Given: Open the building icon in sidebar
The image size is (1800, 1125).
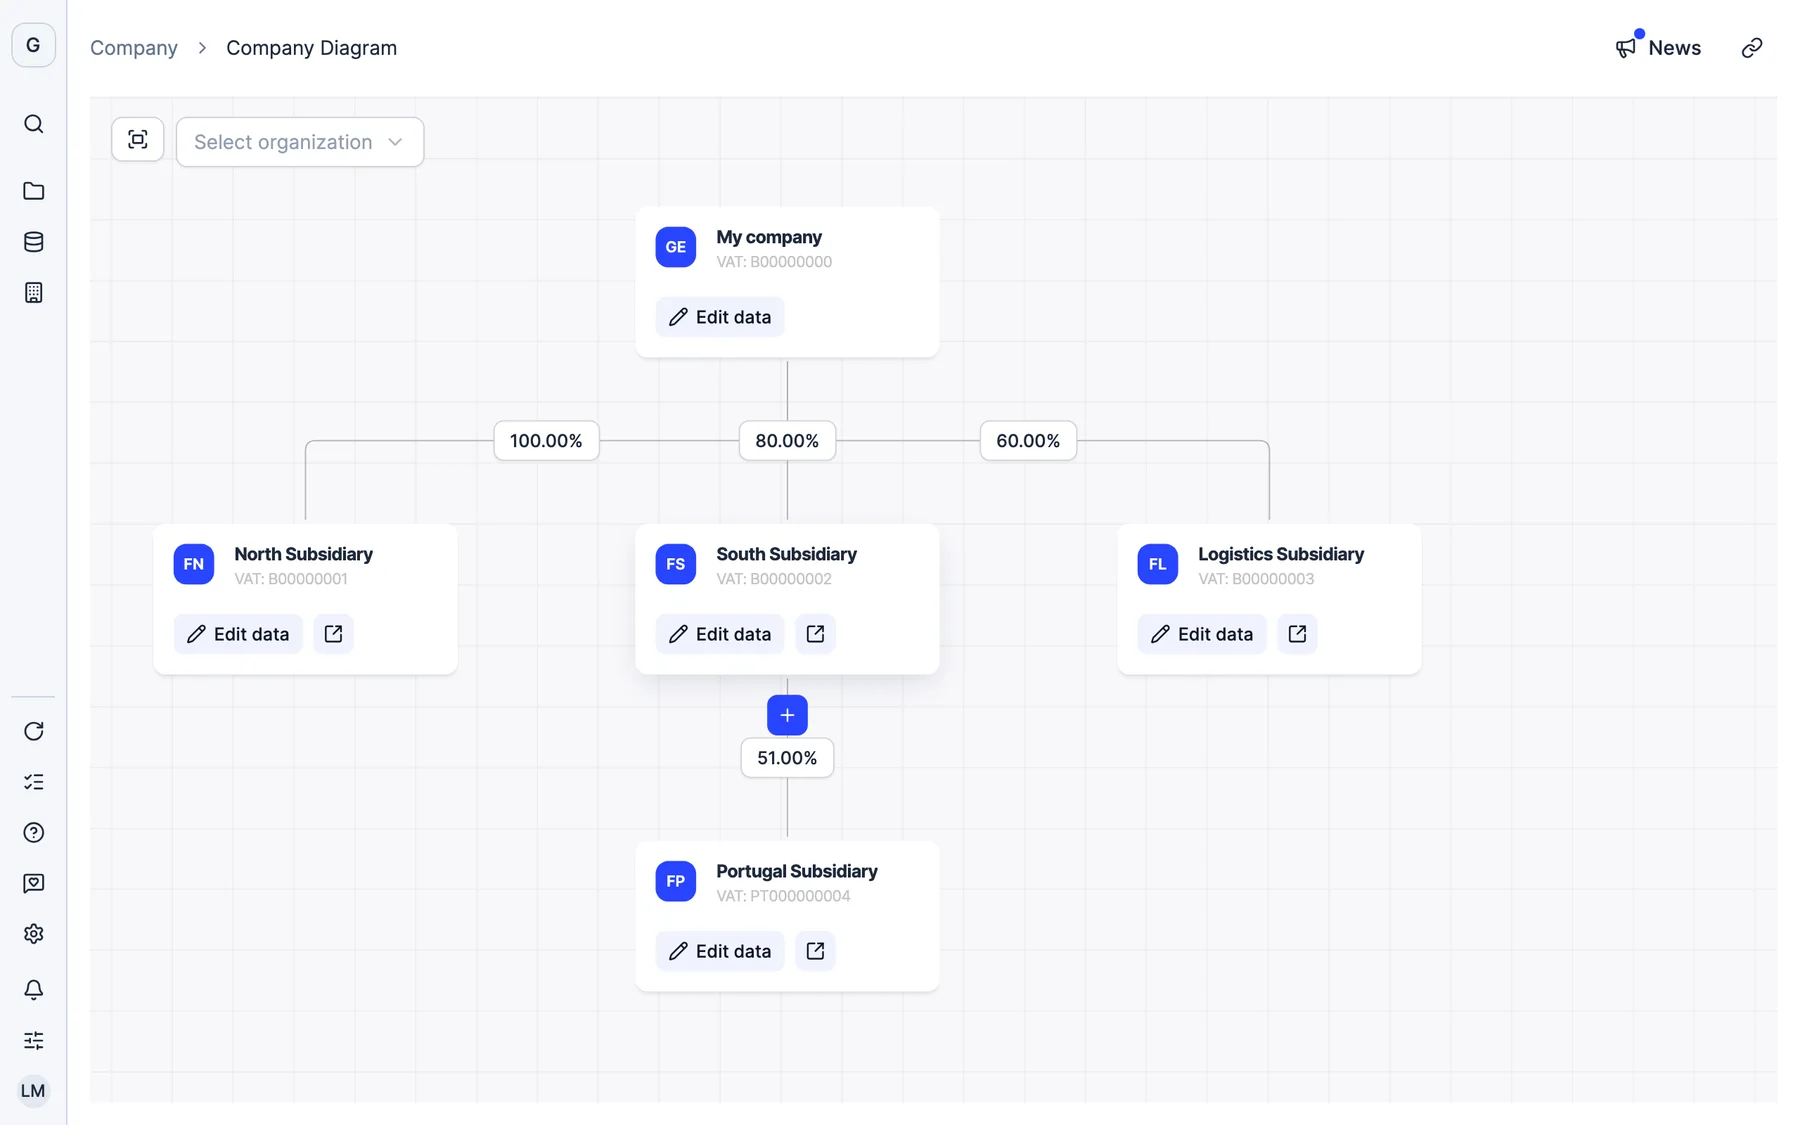Looking at the screenshot, I should click(33, 293).
